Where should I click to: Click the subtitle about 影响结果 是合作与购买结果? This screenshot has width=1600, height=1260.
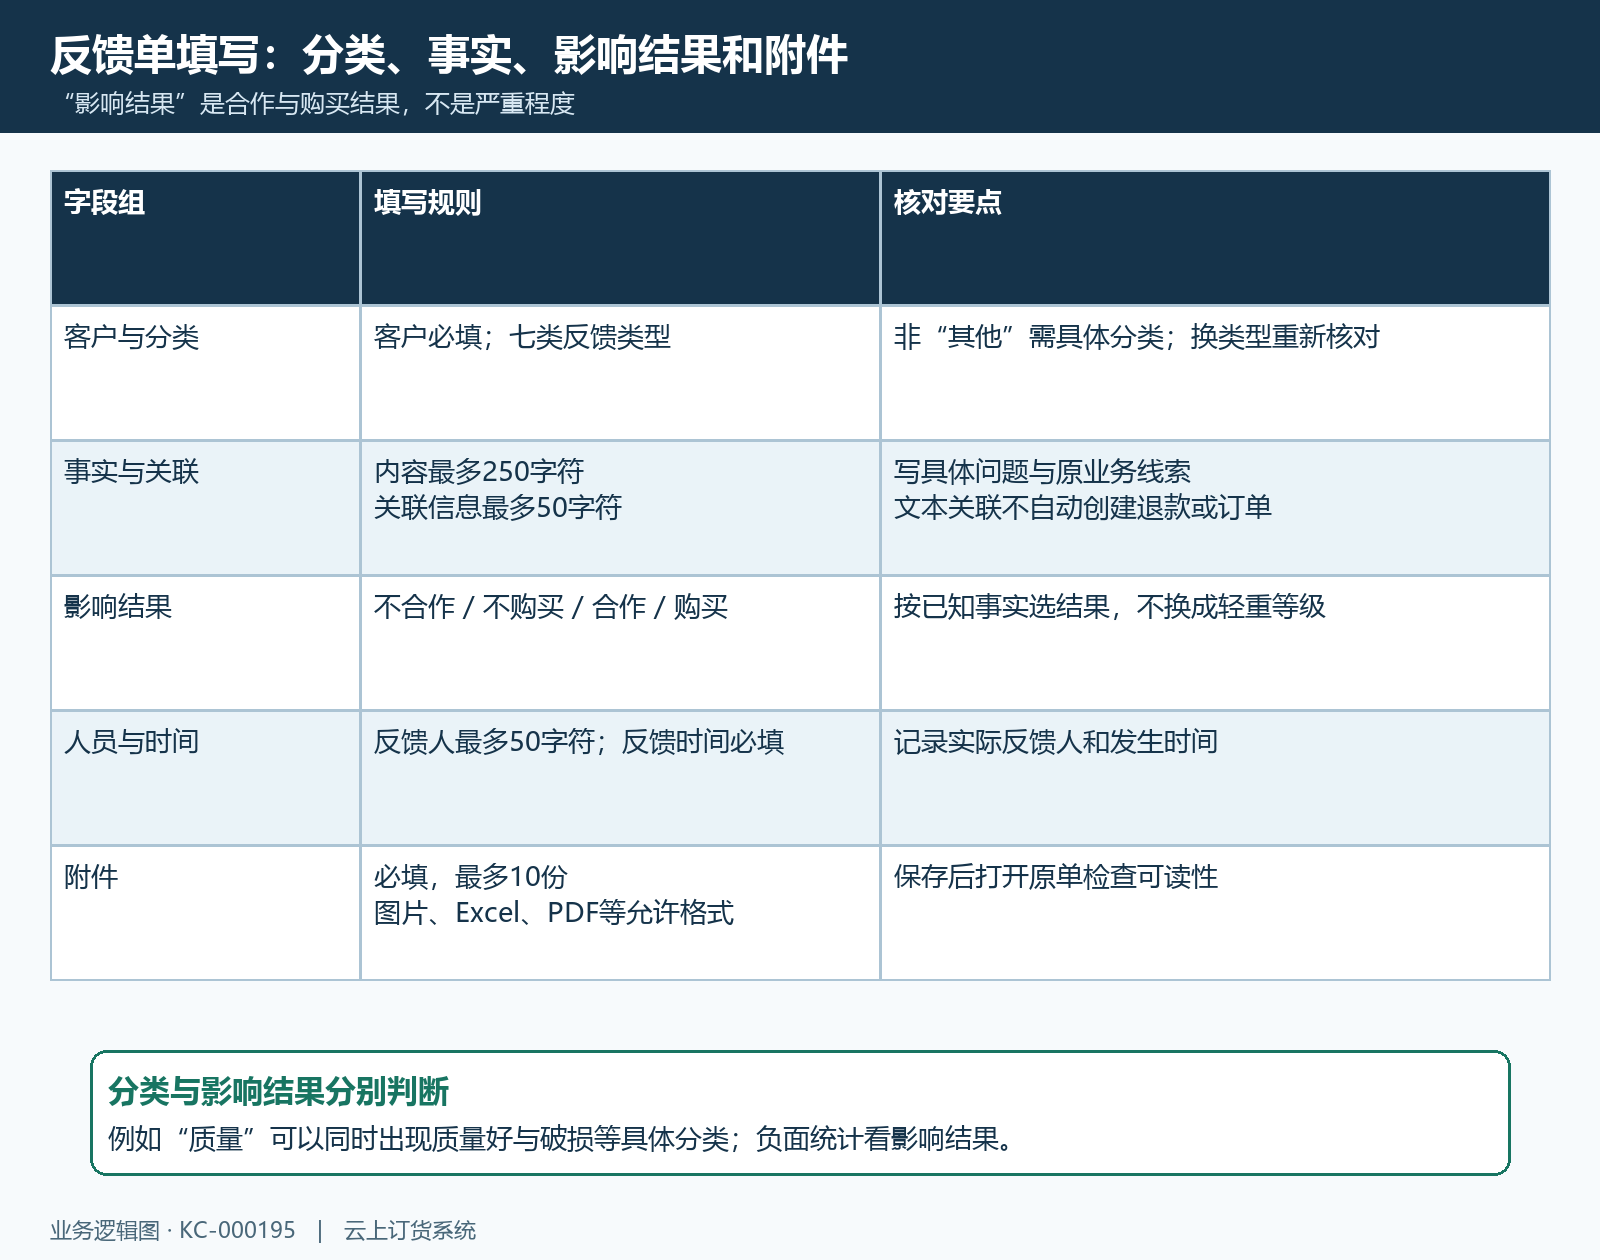point(318,104)
